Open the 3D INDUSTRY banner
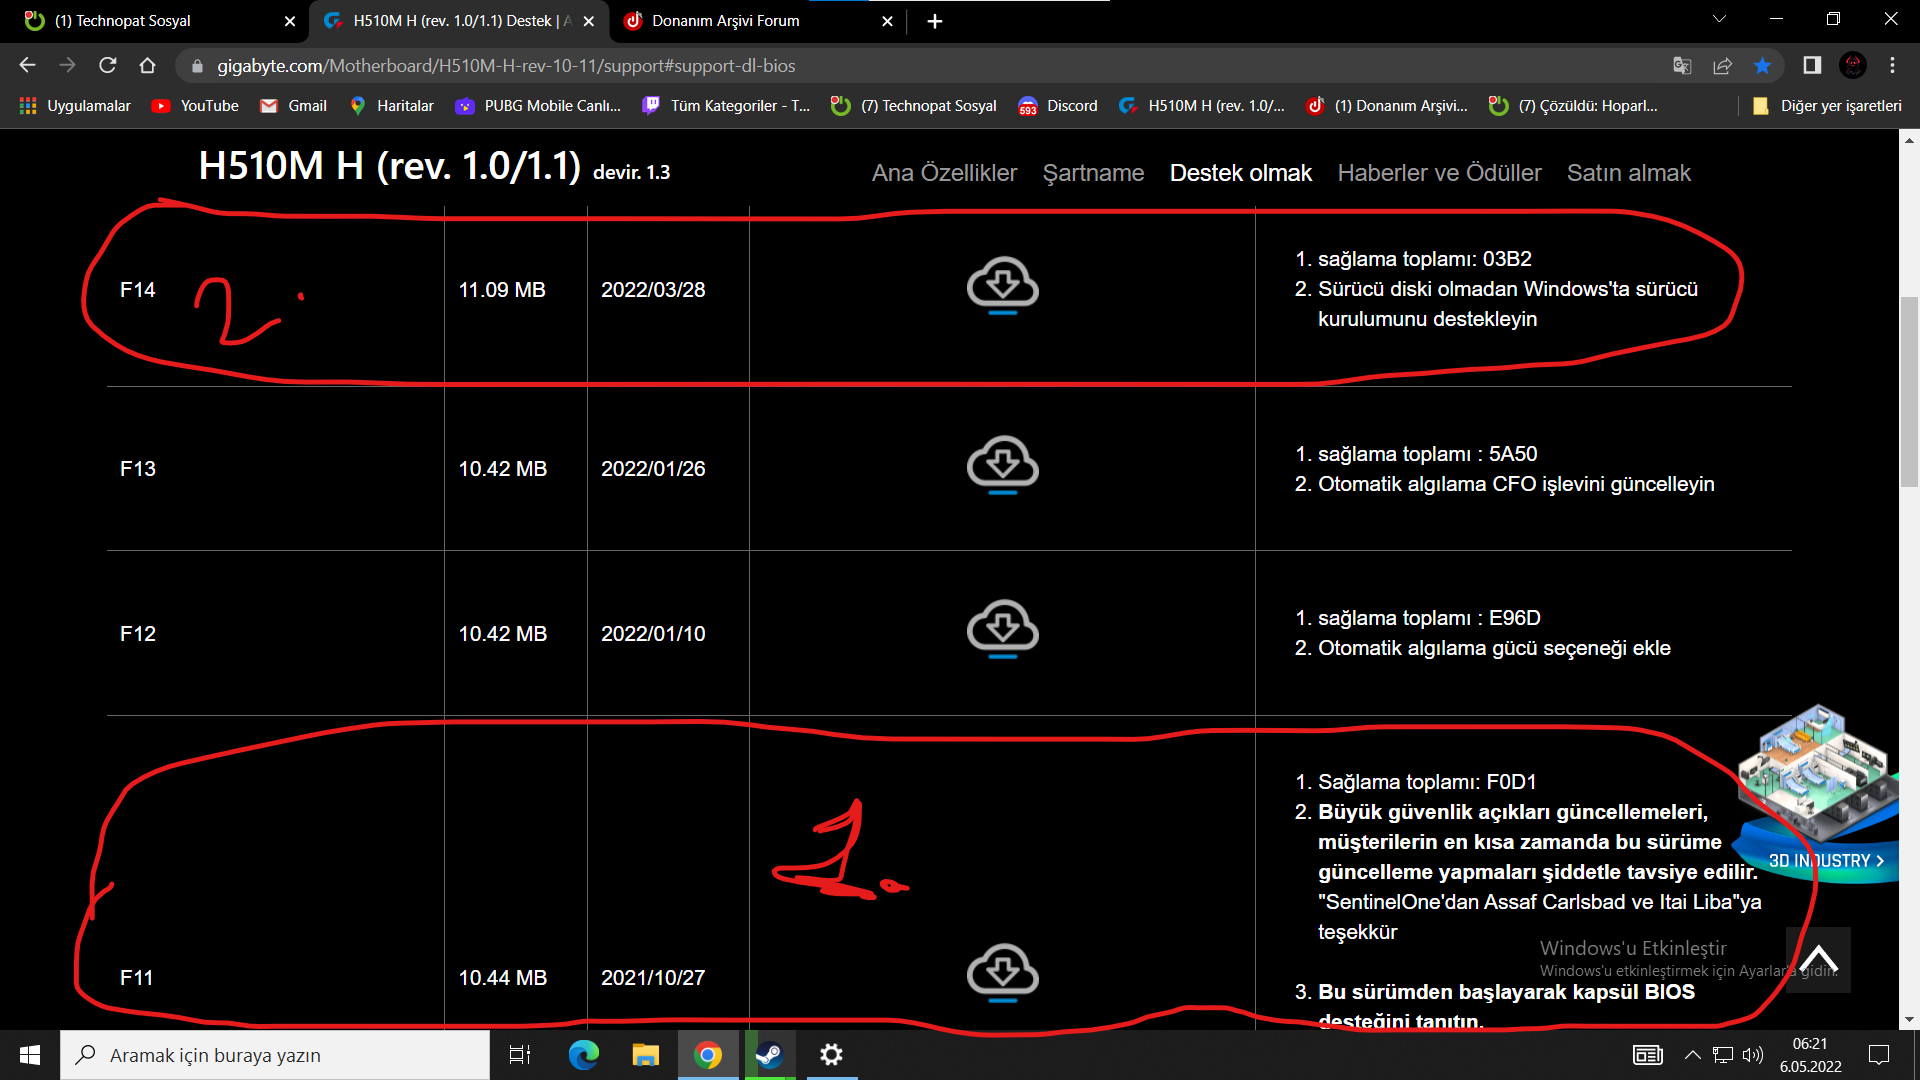Image resolution: width=1920 pixels, height=1080 pixels. (x=1825, y=860)
